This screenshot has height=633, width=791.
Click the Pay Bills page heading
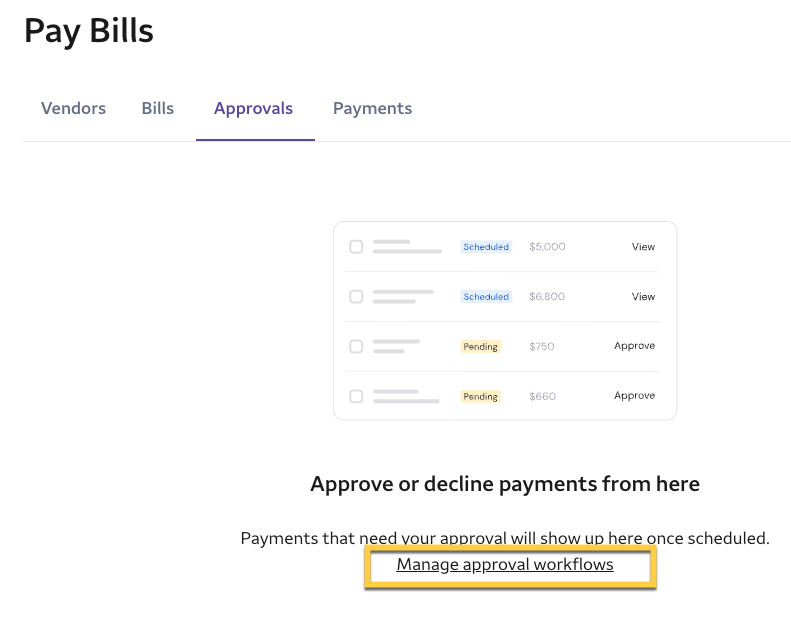(x=89, y=31)
